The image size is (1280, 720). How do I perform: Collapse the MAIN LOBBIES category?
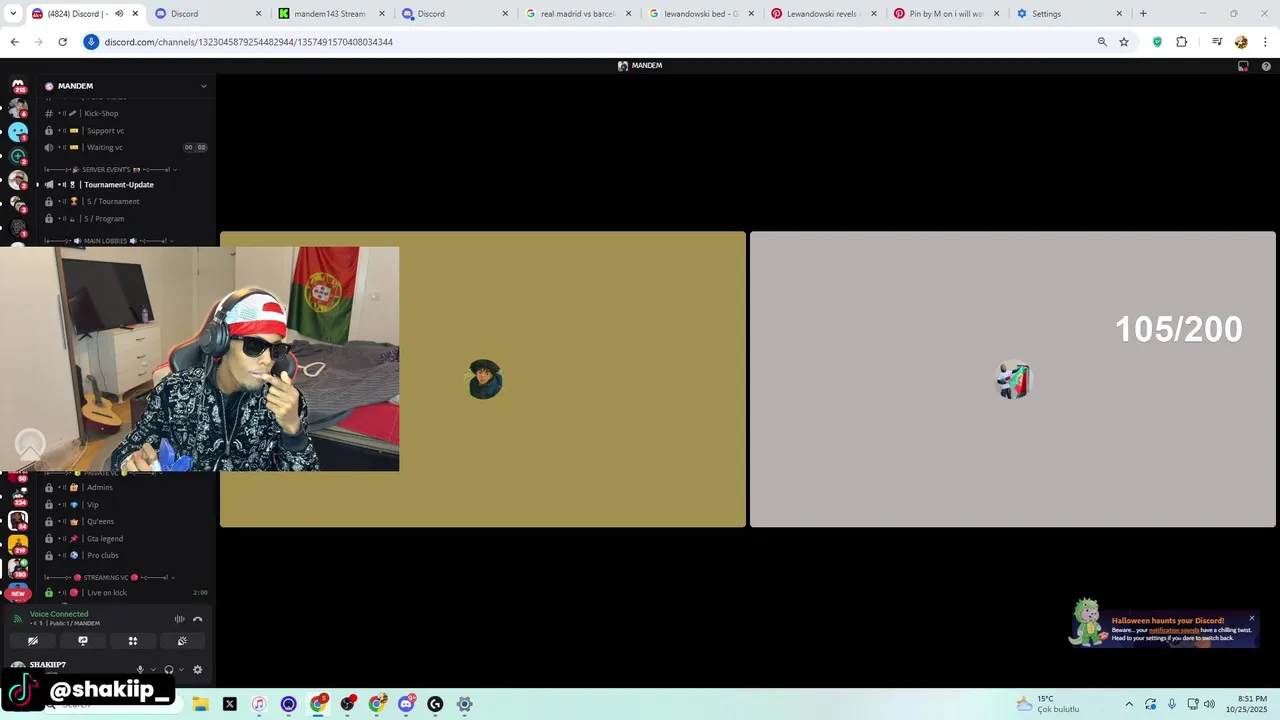tap(110, 241)
